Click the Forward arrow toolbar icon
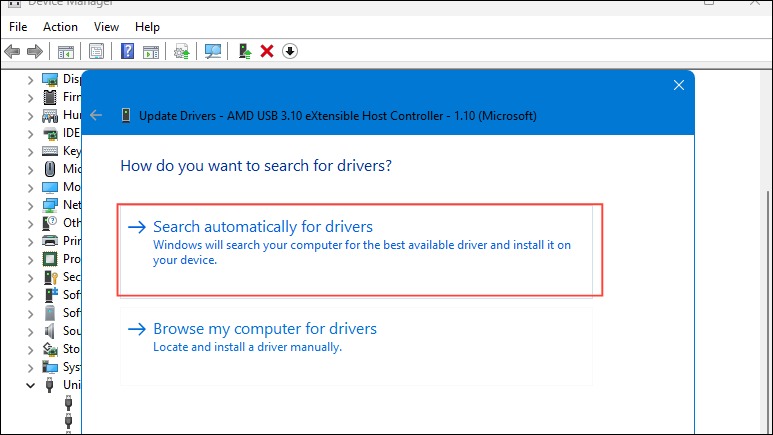 pyautogui.click(x=35, y=51)
